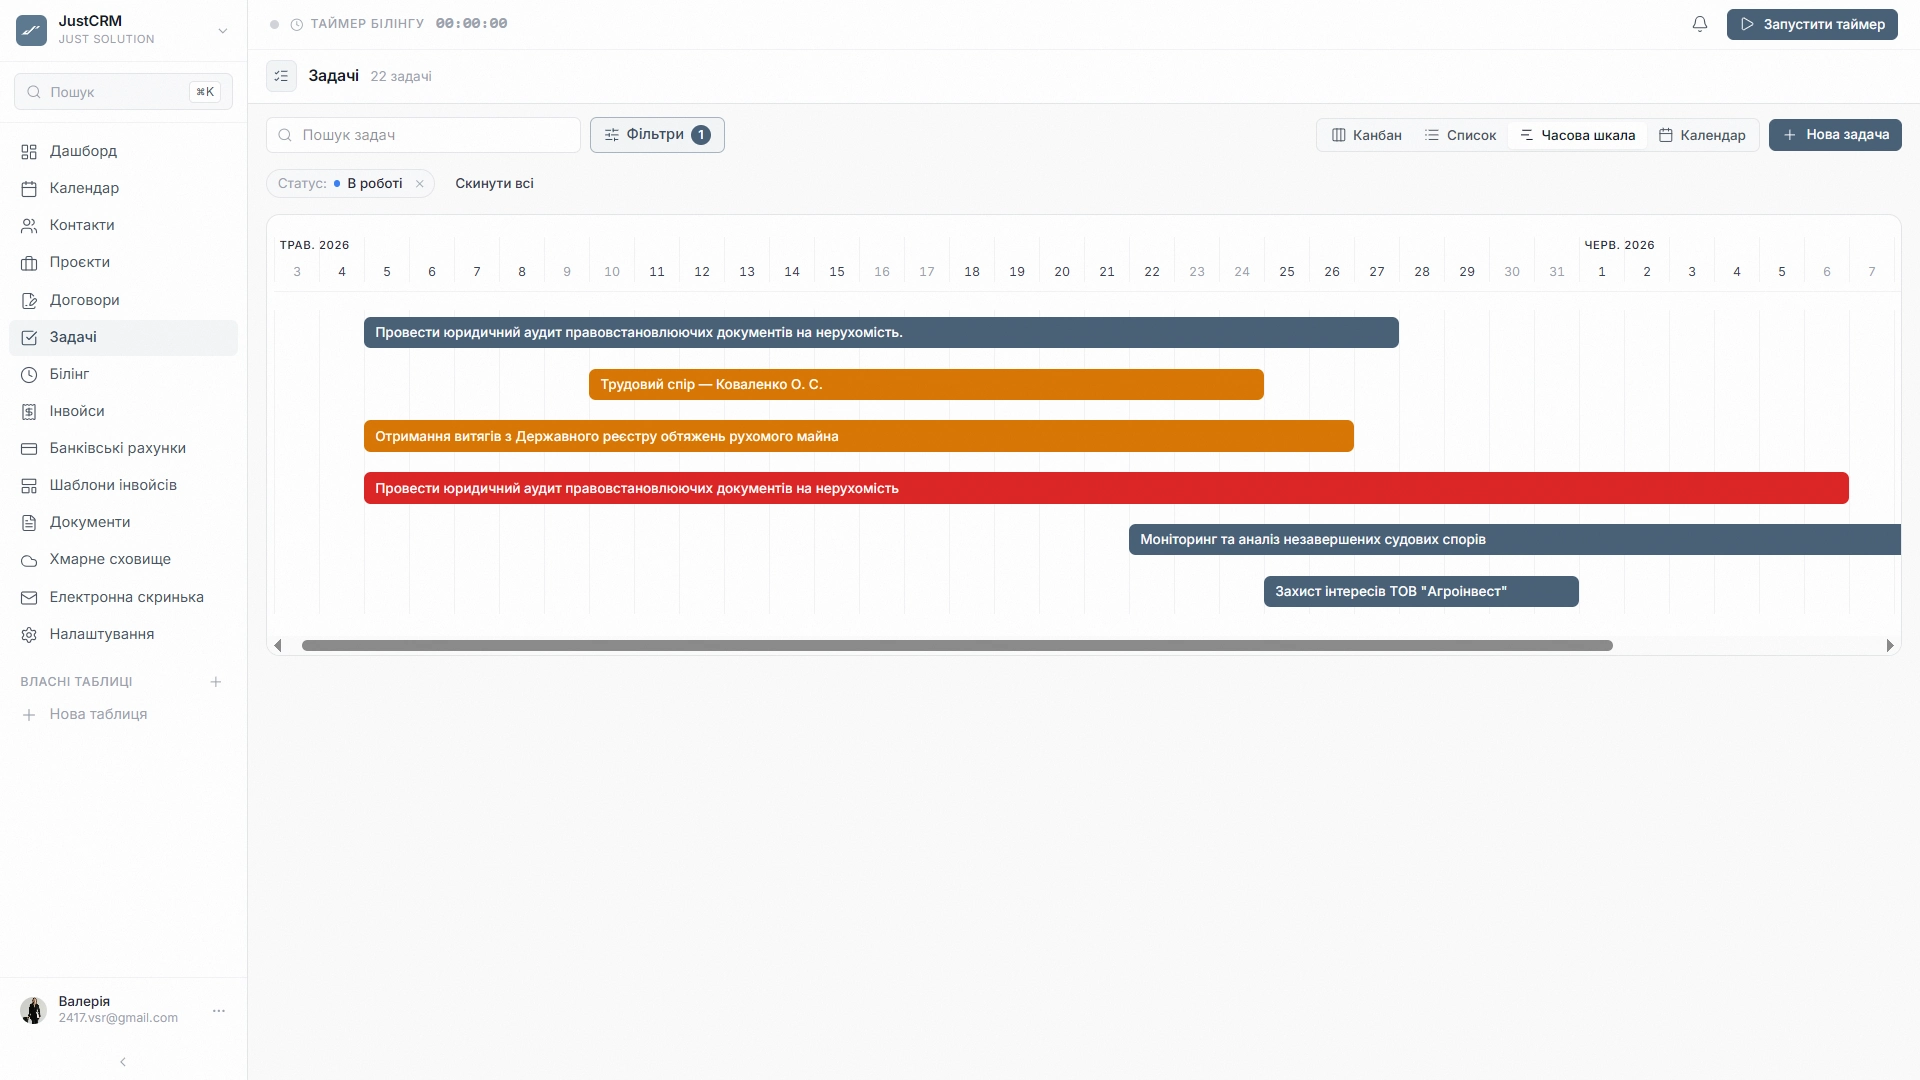
Task: Open Договори in the sidebar
Action: pyautogui.click(x=124, y=300)
